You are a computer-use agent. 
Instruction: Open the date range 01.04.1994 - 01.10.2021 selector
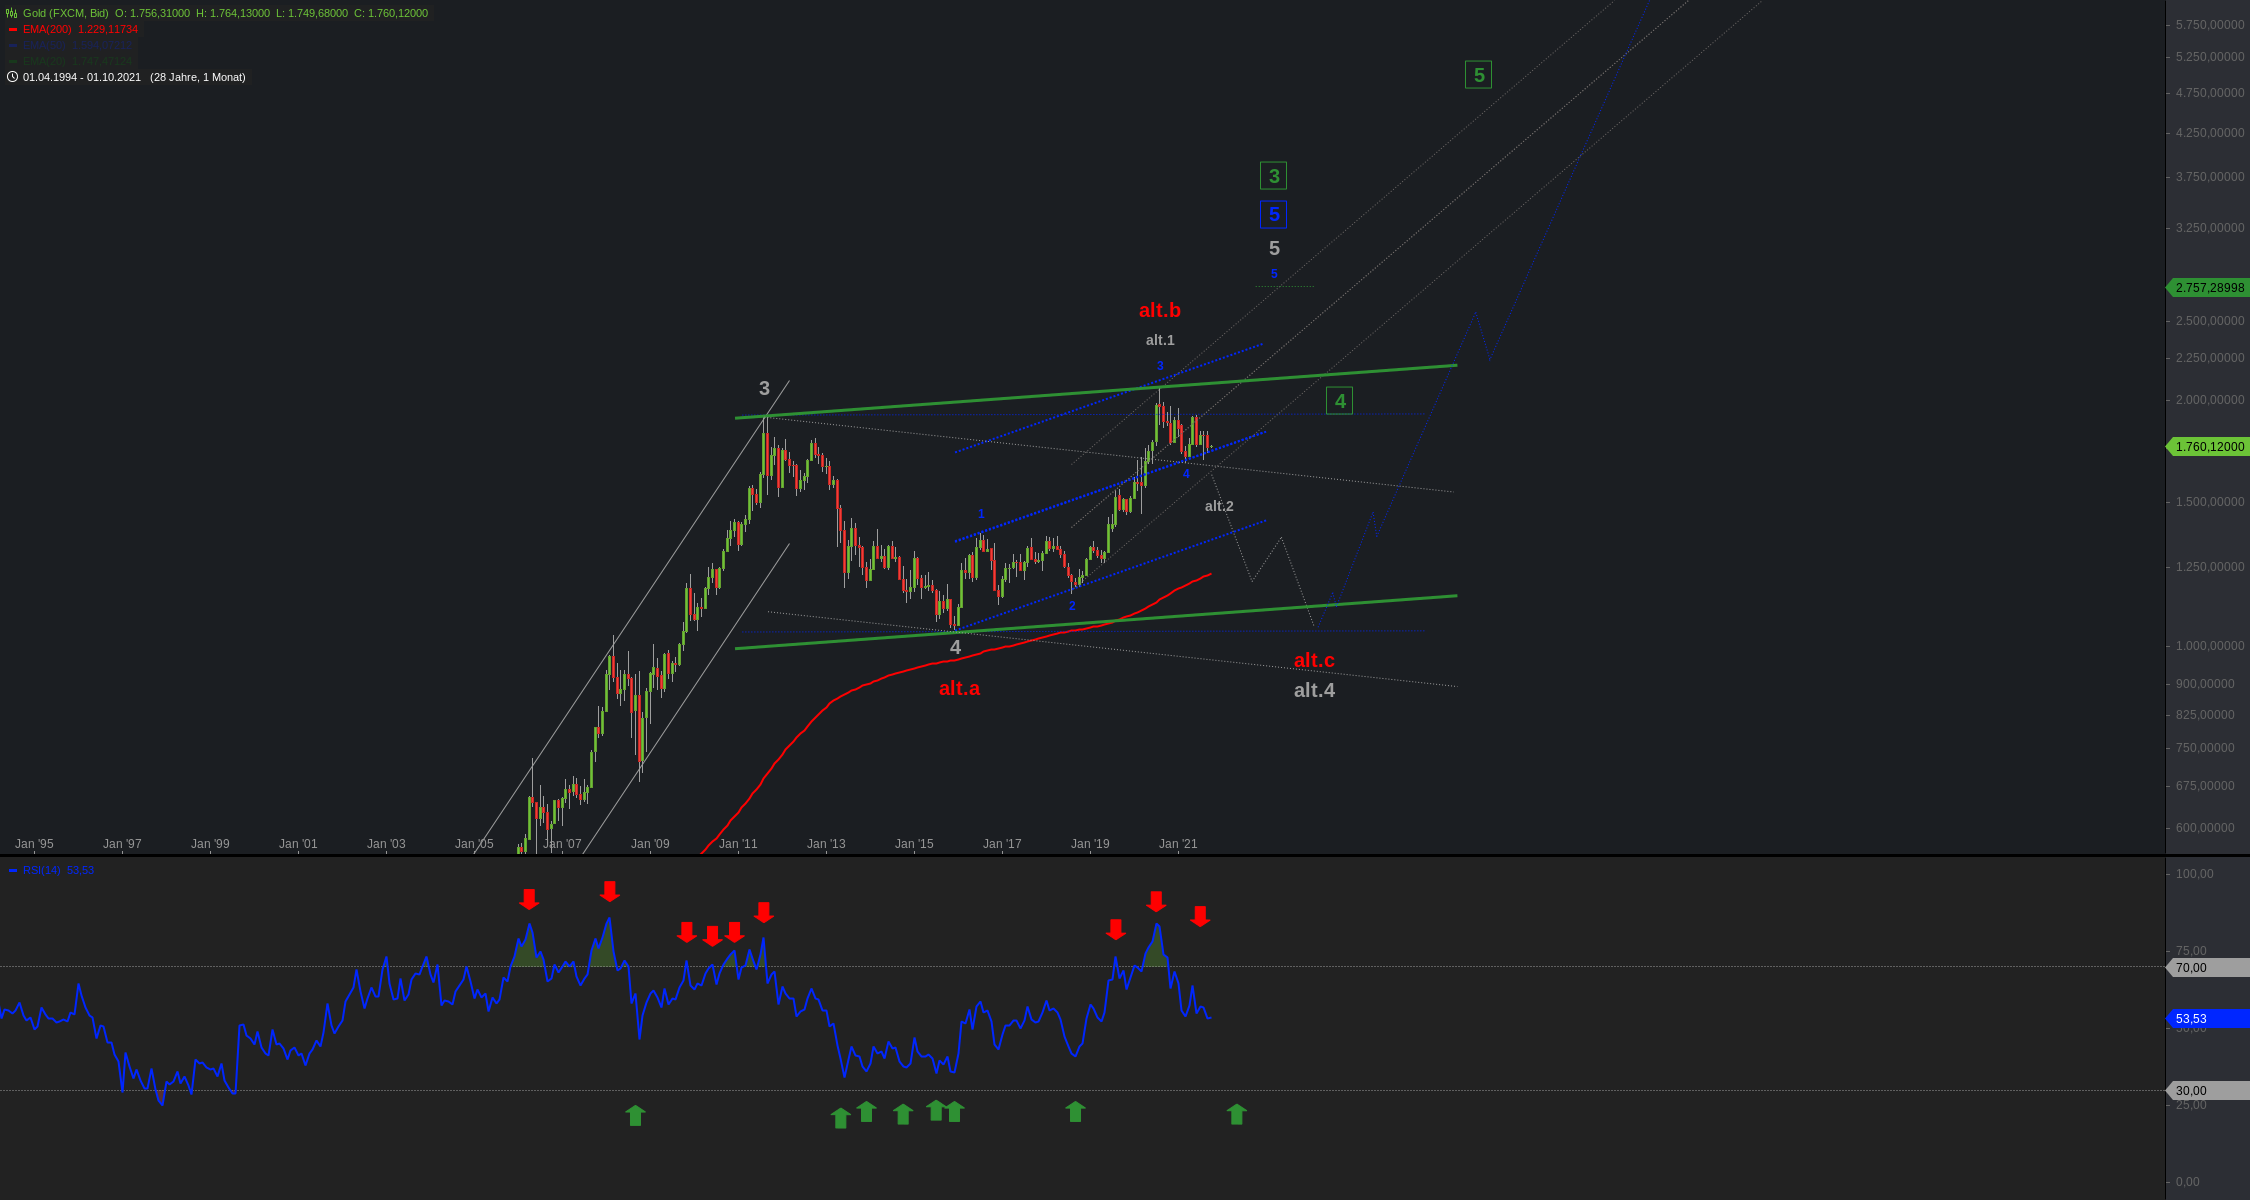coord(82,77)
